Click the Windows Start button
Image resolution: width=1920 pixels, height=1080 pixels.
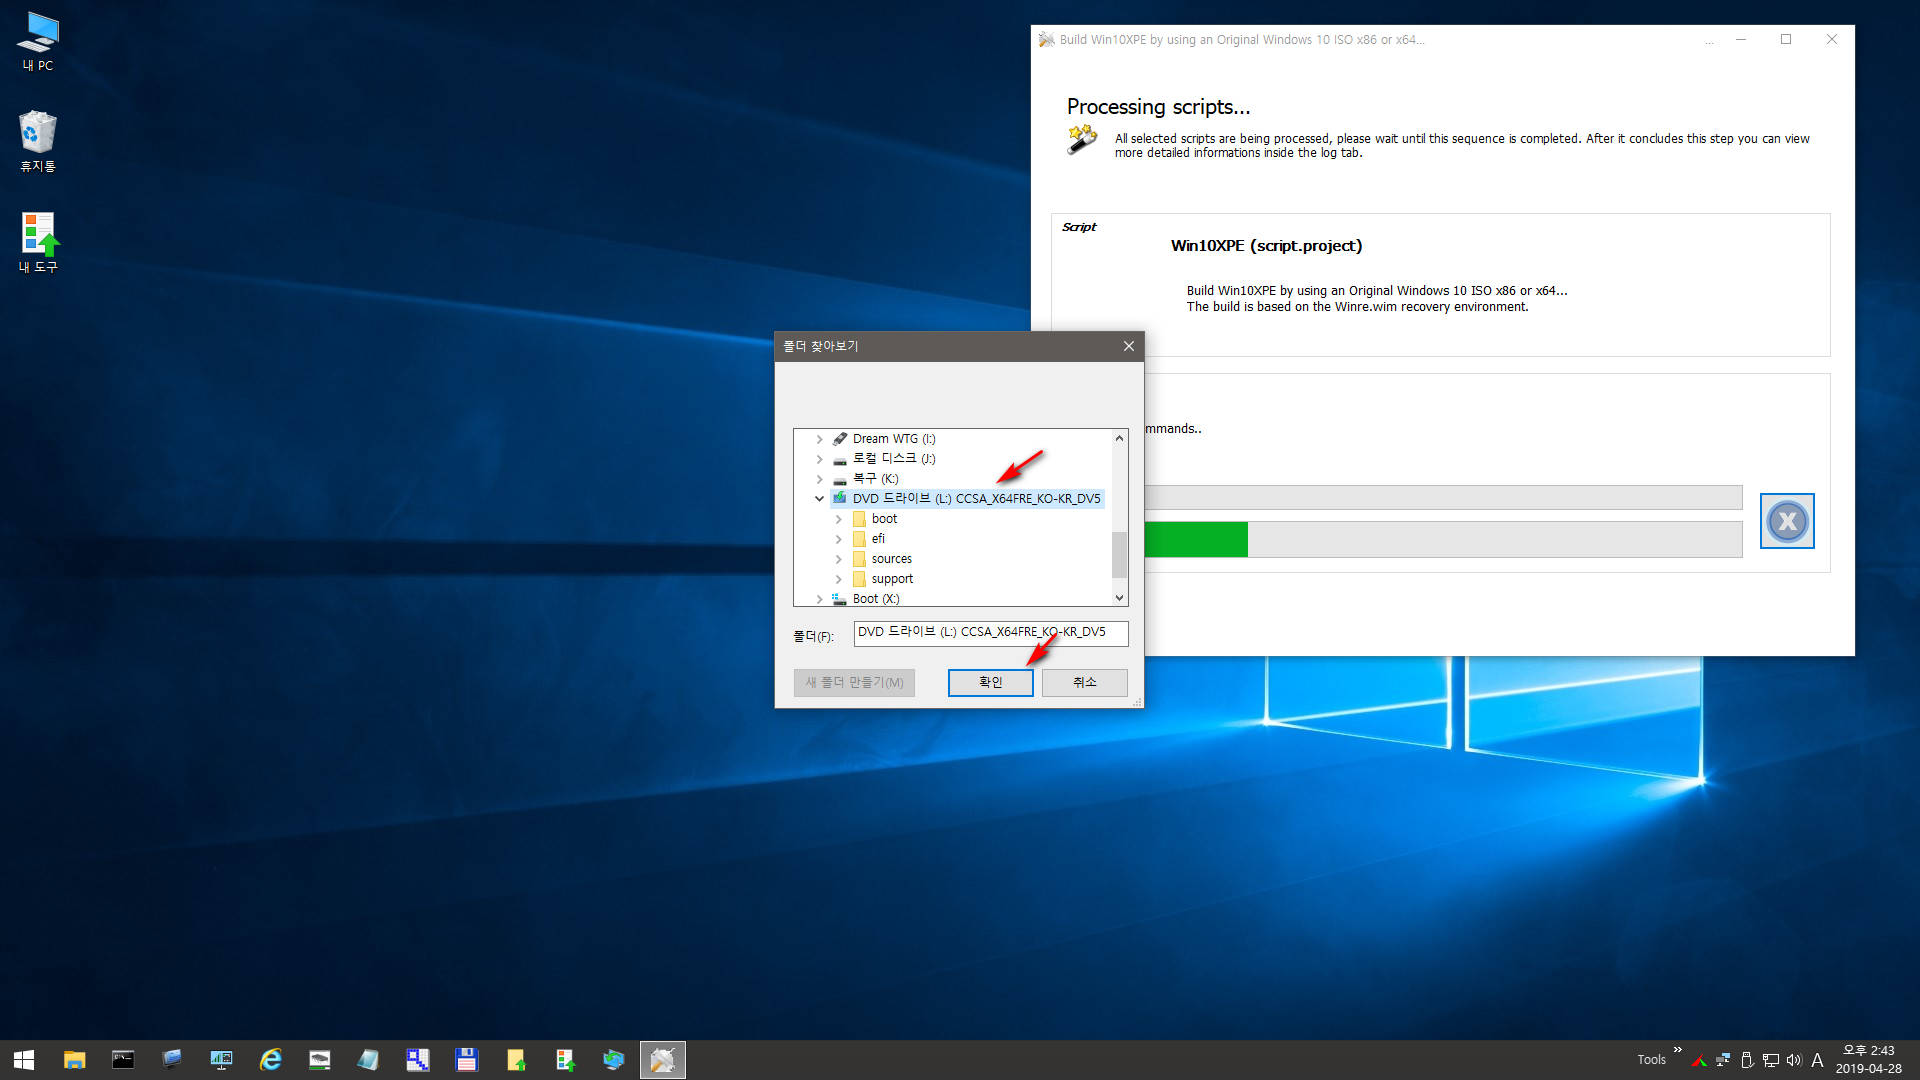24,1060
